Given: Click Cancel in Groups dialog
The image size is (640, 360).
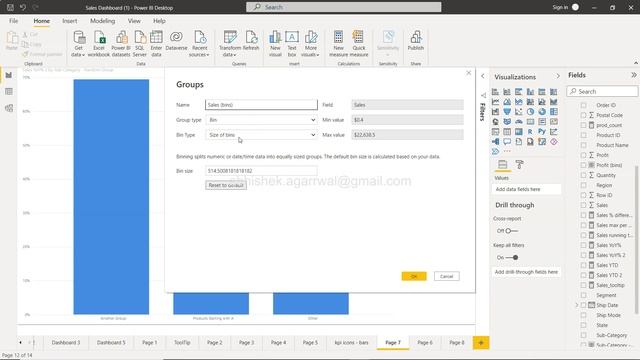Looking at the screenshot, I should 447,276.
